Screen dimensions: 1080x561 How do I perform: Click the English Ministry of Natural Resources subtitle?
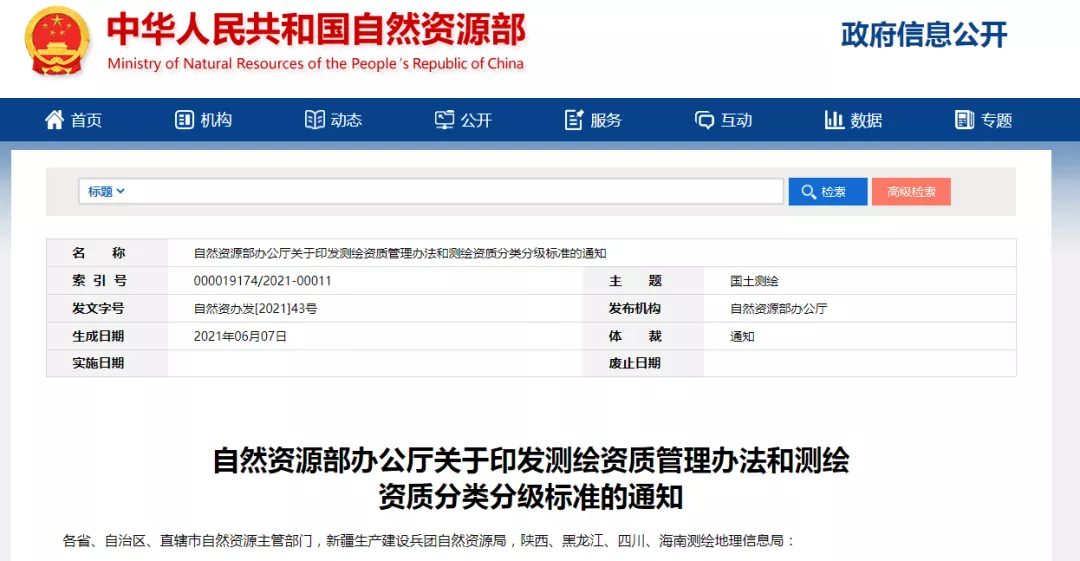[x=315, y=63]
